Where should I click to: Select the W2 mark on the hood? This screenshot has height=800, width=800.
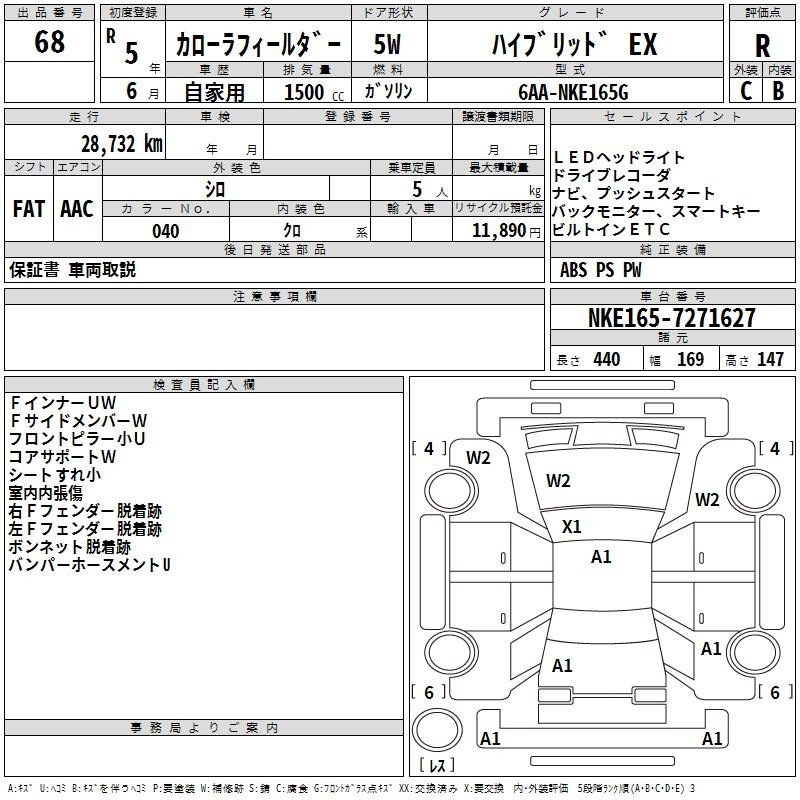coord(558,481)
